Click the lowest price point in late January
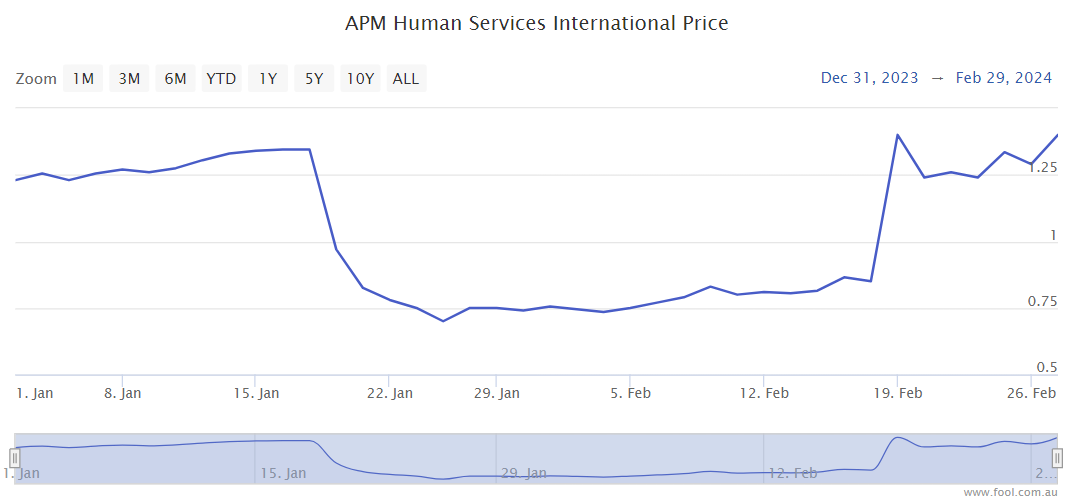The width and height of the screenshot is (1068, 503). (443, 321)
